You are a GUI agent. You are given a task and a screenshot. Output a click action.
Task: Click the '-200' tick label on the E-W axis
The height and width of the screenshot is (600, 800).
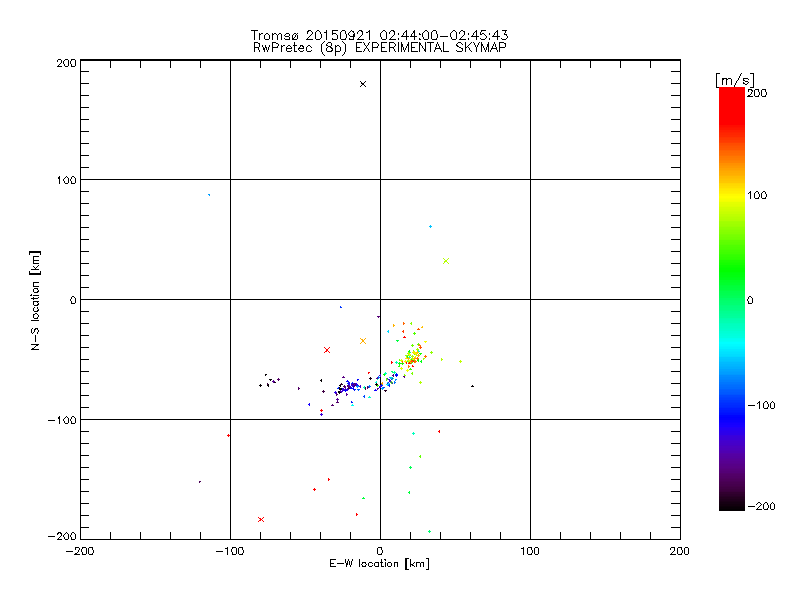[x=80, y=551]
